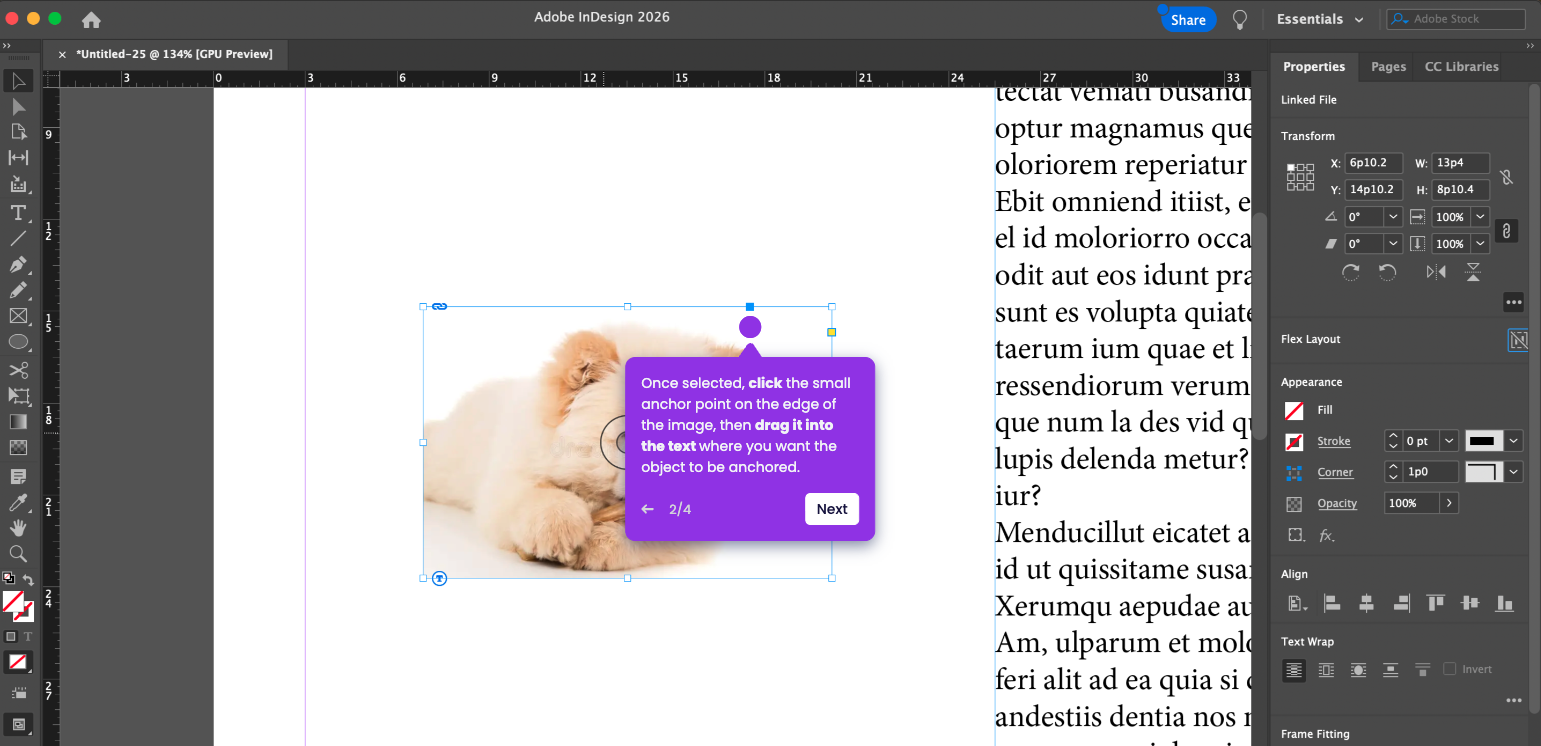Open Transform more options ellipsis
The width and height of the screenshot is (1541, 746).
click(x=1513, y=302)
